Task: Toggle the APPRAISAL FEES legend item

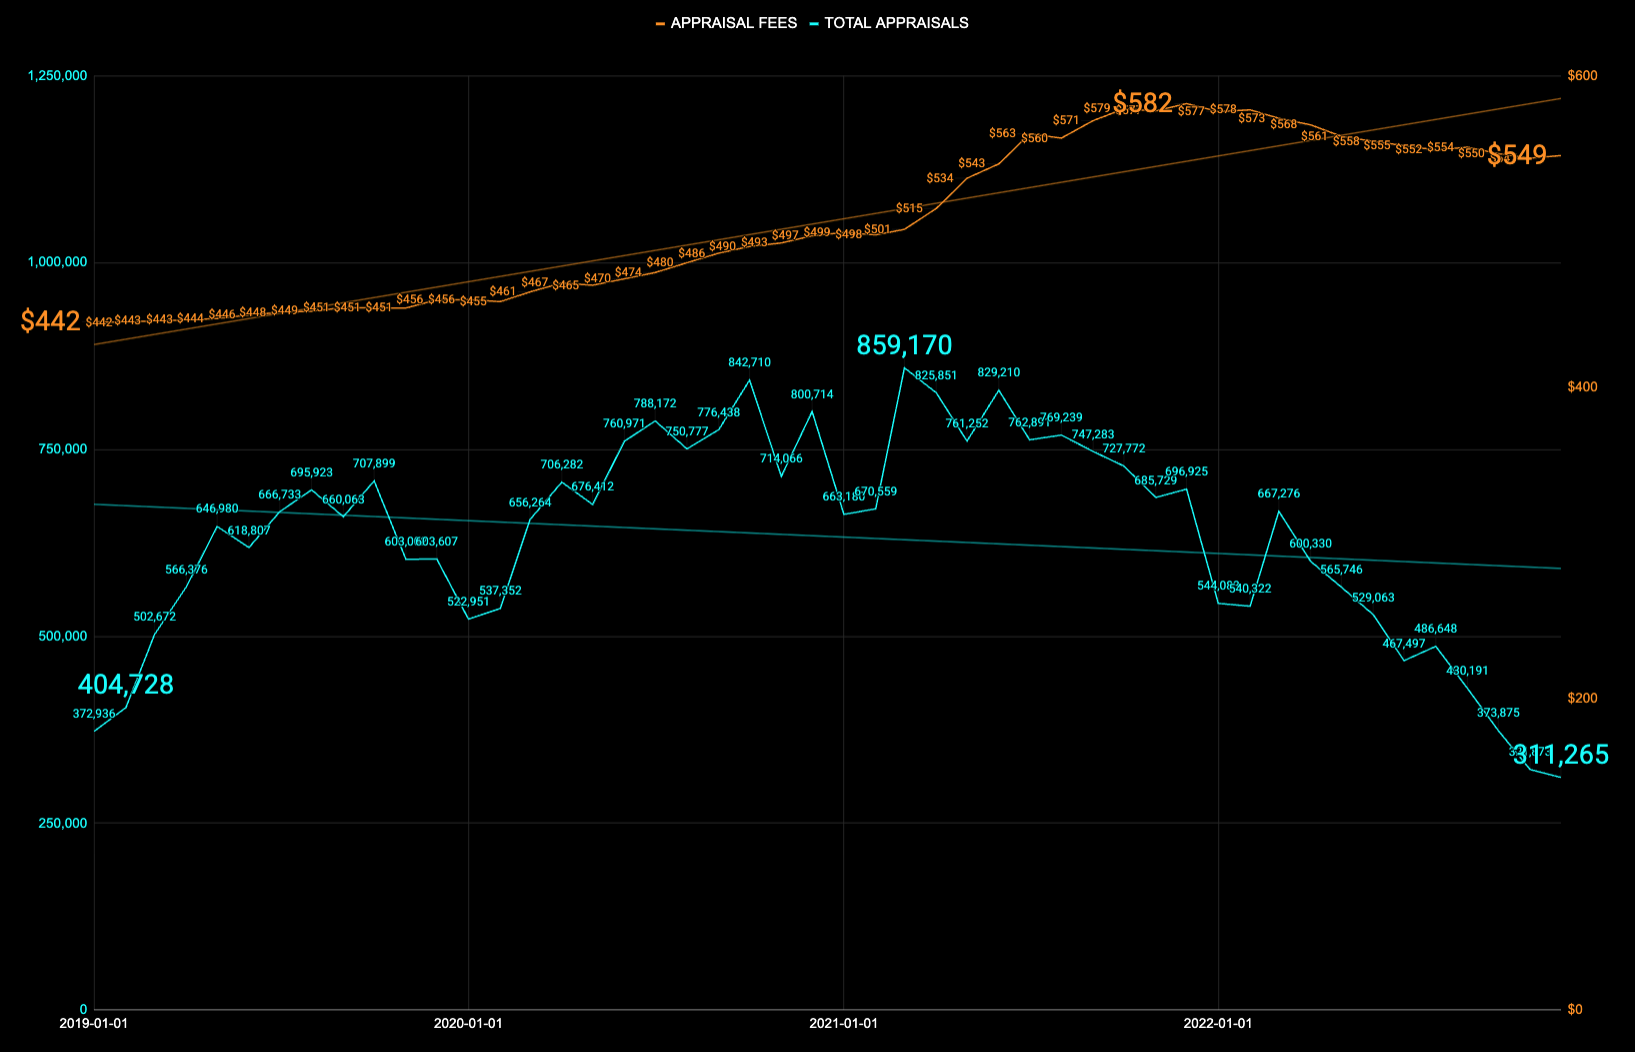Action: tap(727, 23)
